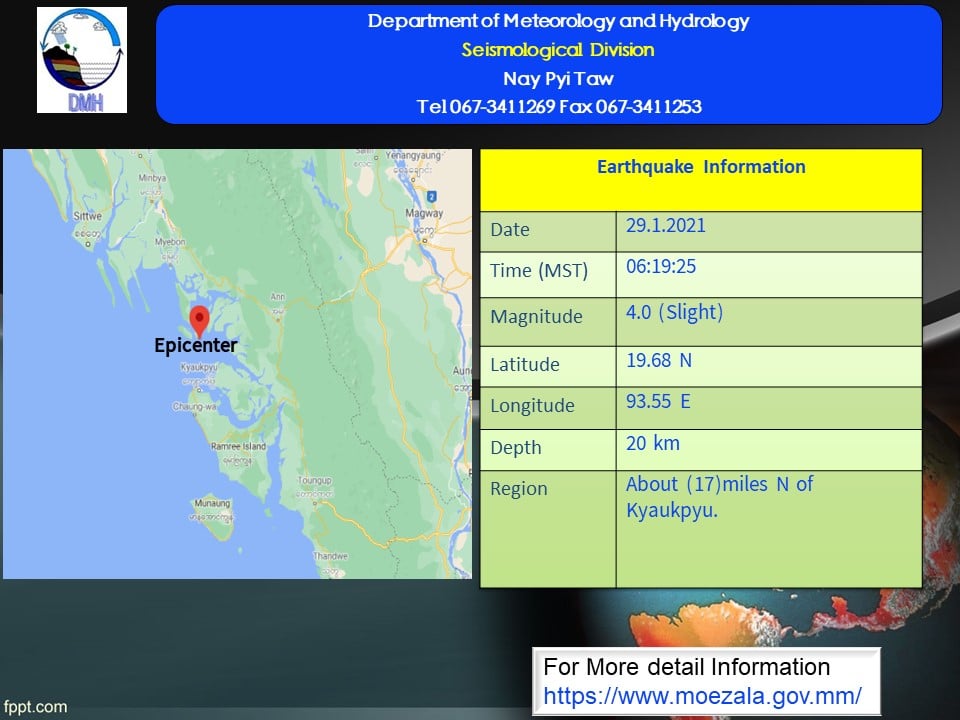The height and width of the screenshot is (720, 960).
Task: Select the magnitude value 4.0 (Slight)
Action: click(674, 312)
